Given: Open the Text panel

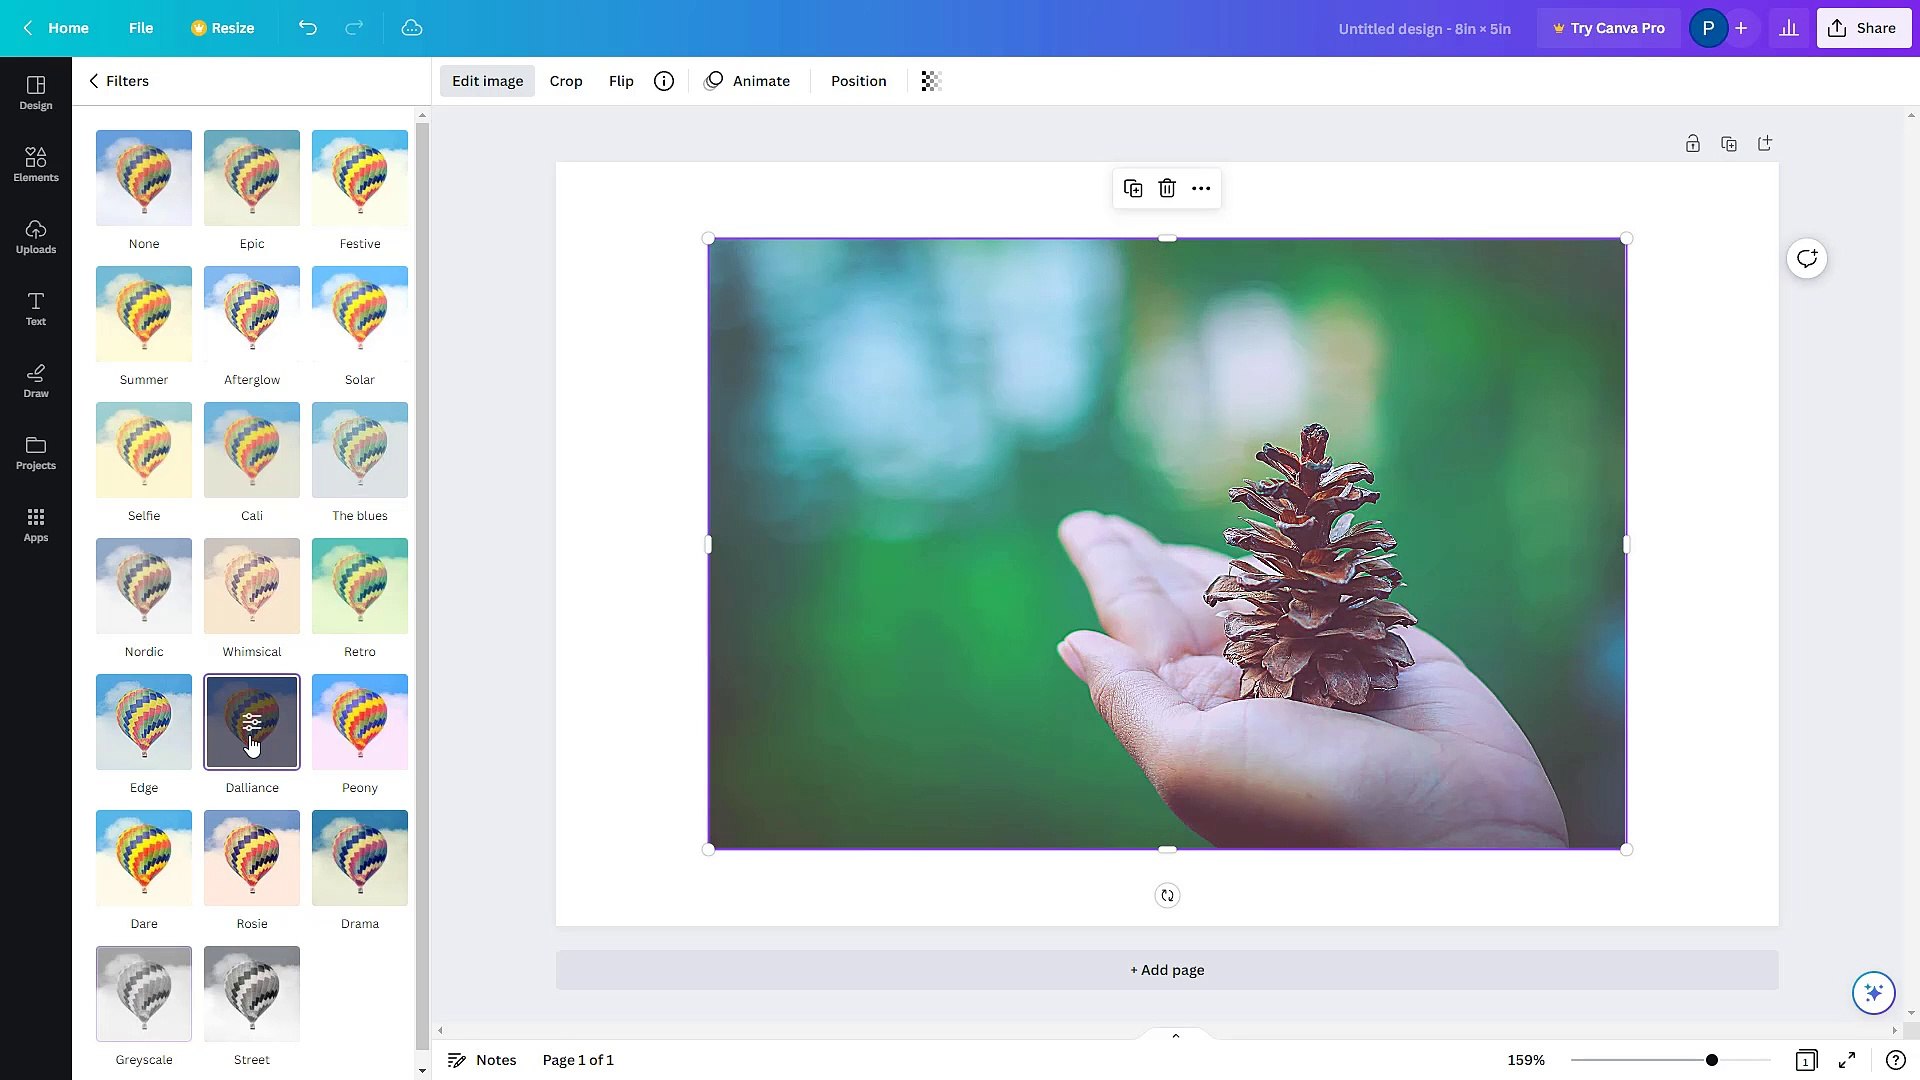Looking at the screenshot, I should click(35, 307).
